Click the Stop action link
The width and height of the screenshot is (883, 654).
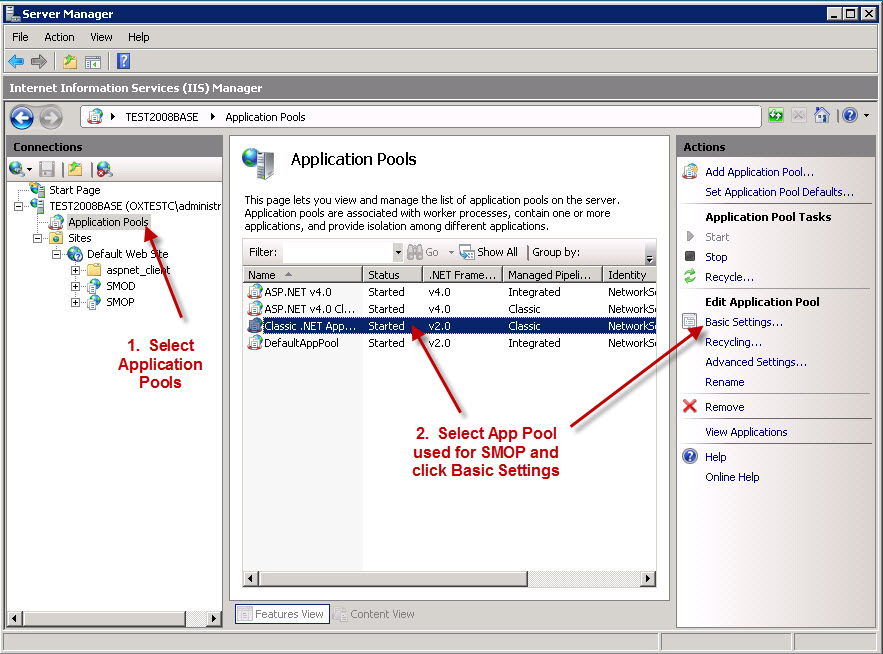tap(716, 257)
